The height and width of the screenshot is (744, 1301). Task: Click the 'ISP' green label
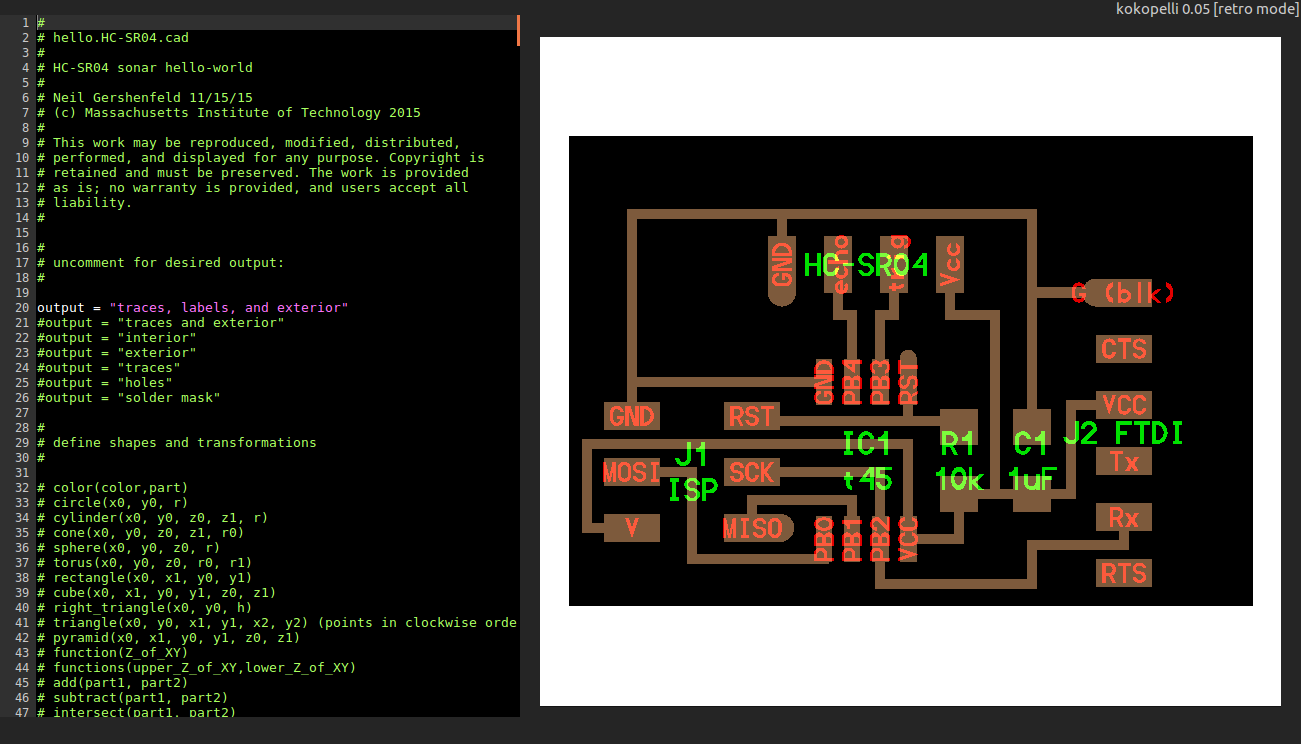click(693, 490)
